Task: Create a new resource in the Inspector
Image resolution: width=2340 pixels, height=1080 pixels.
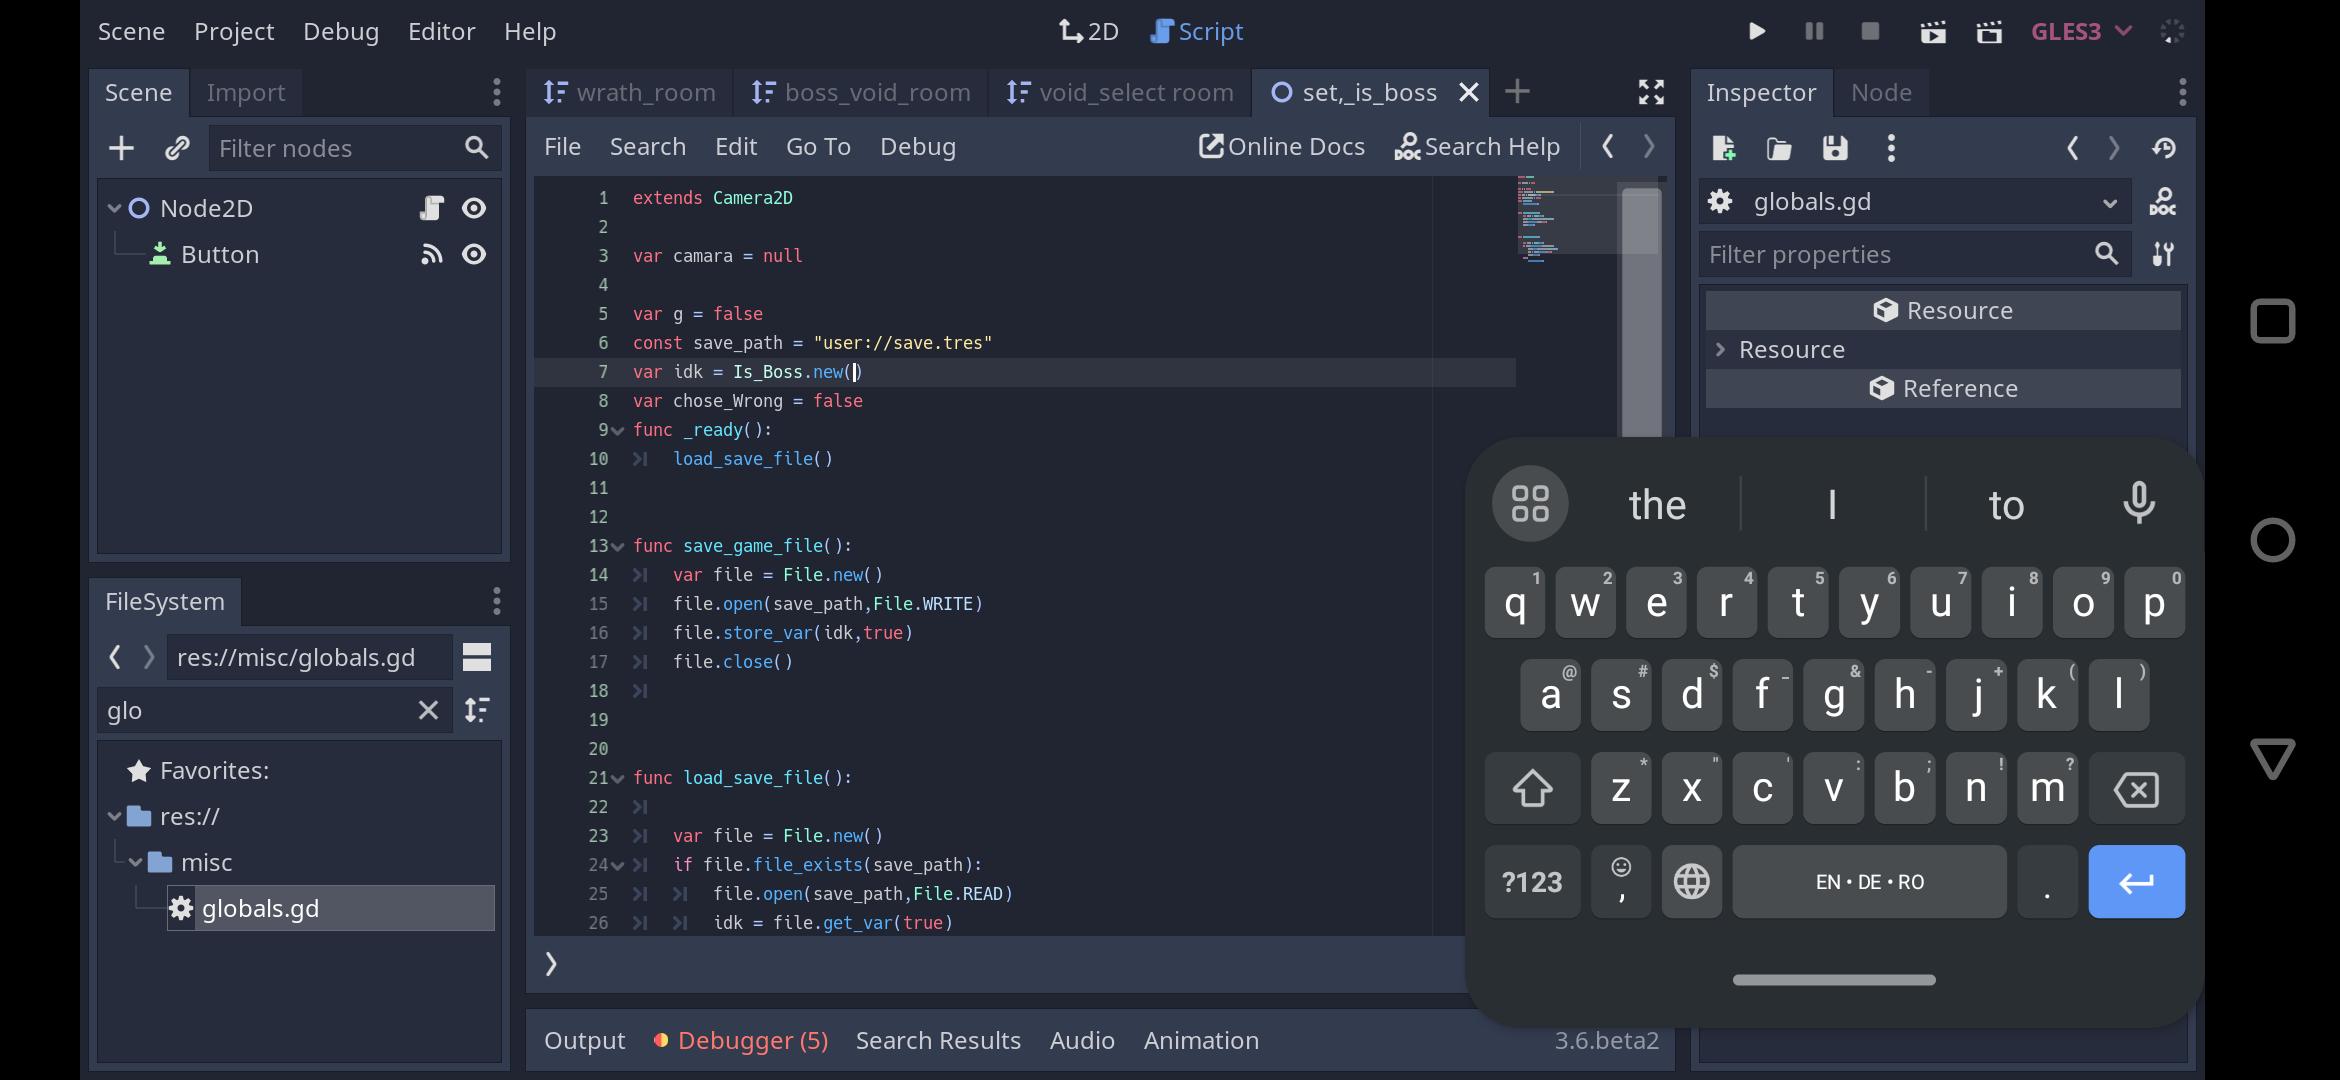Action: pos(1724,147)
